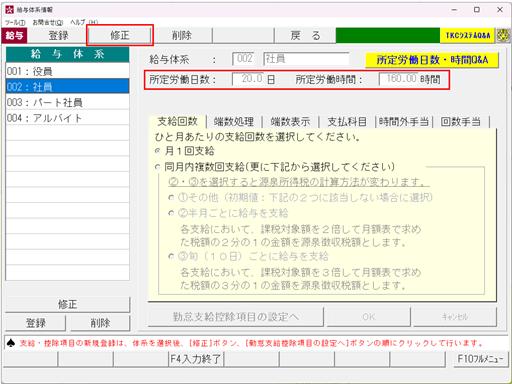Open the ツール menu
Screen dimensions: 512x384
pos(15,22)
